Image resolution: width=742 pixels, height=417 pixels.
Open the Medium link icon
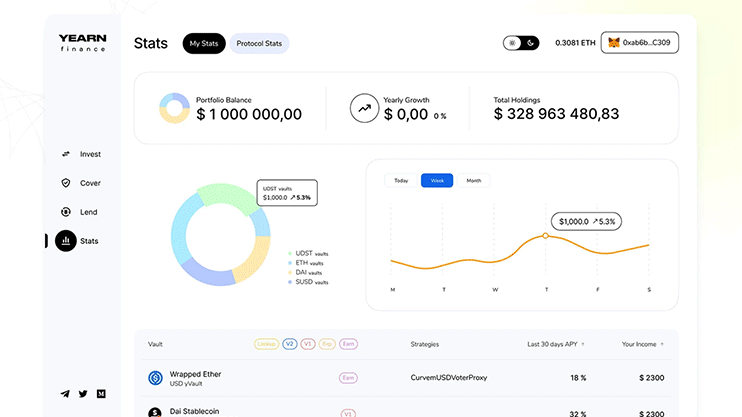pyautogui.click(x=101, y=394)
